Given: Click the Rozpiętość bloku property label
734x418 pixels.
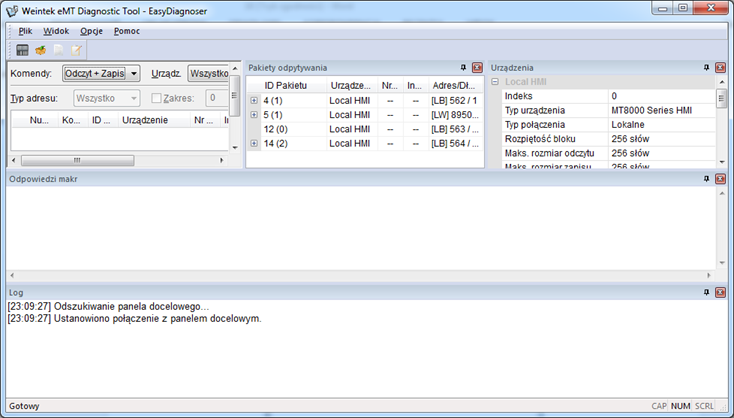Looking at the screenshot, I should pyautogui.click(x=540, y=139).
